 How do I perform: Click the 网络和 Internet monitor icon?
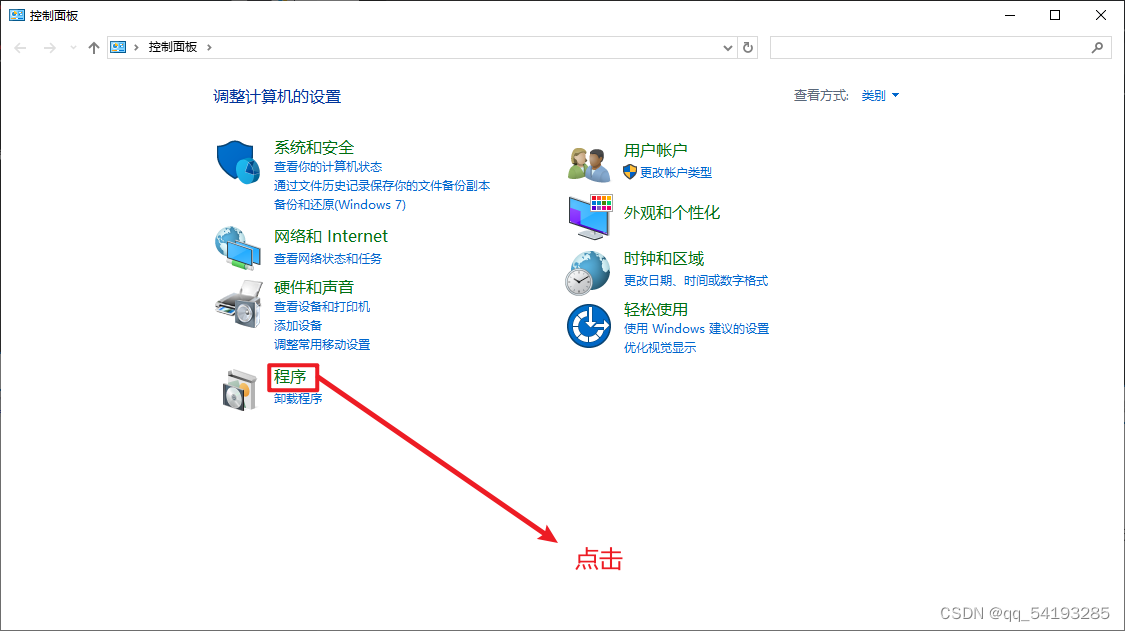coord(238,248)
